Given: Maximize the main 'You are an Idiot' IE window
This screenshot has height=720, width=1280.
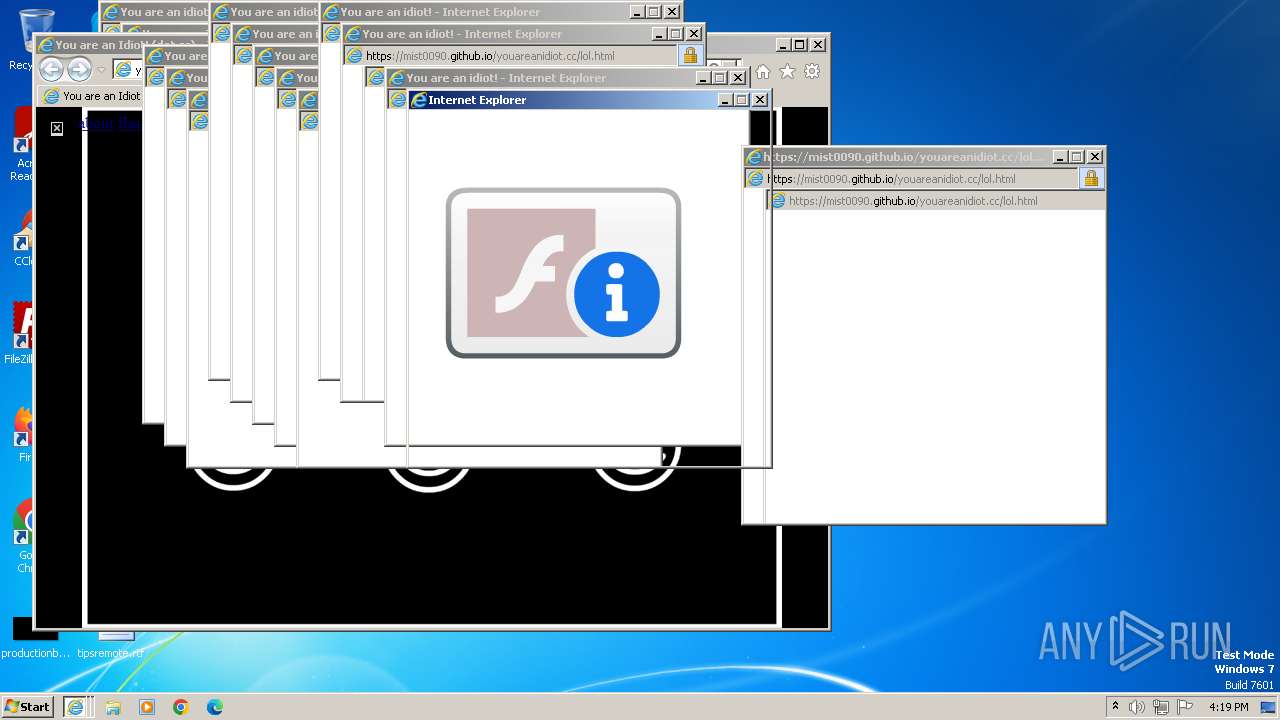Looking at the screenshot, I should (x=800, y=45).
